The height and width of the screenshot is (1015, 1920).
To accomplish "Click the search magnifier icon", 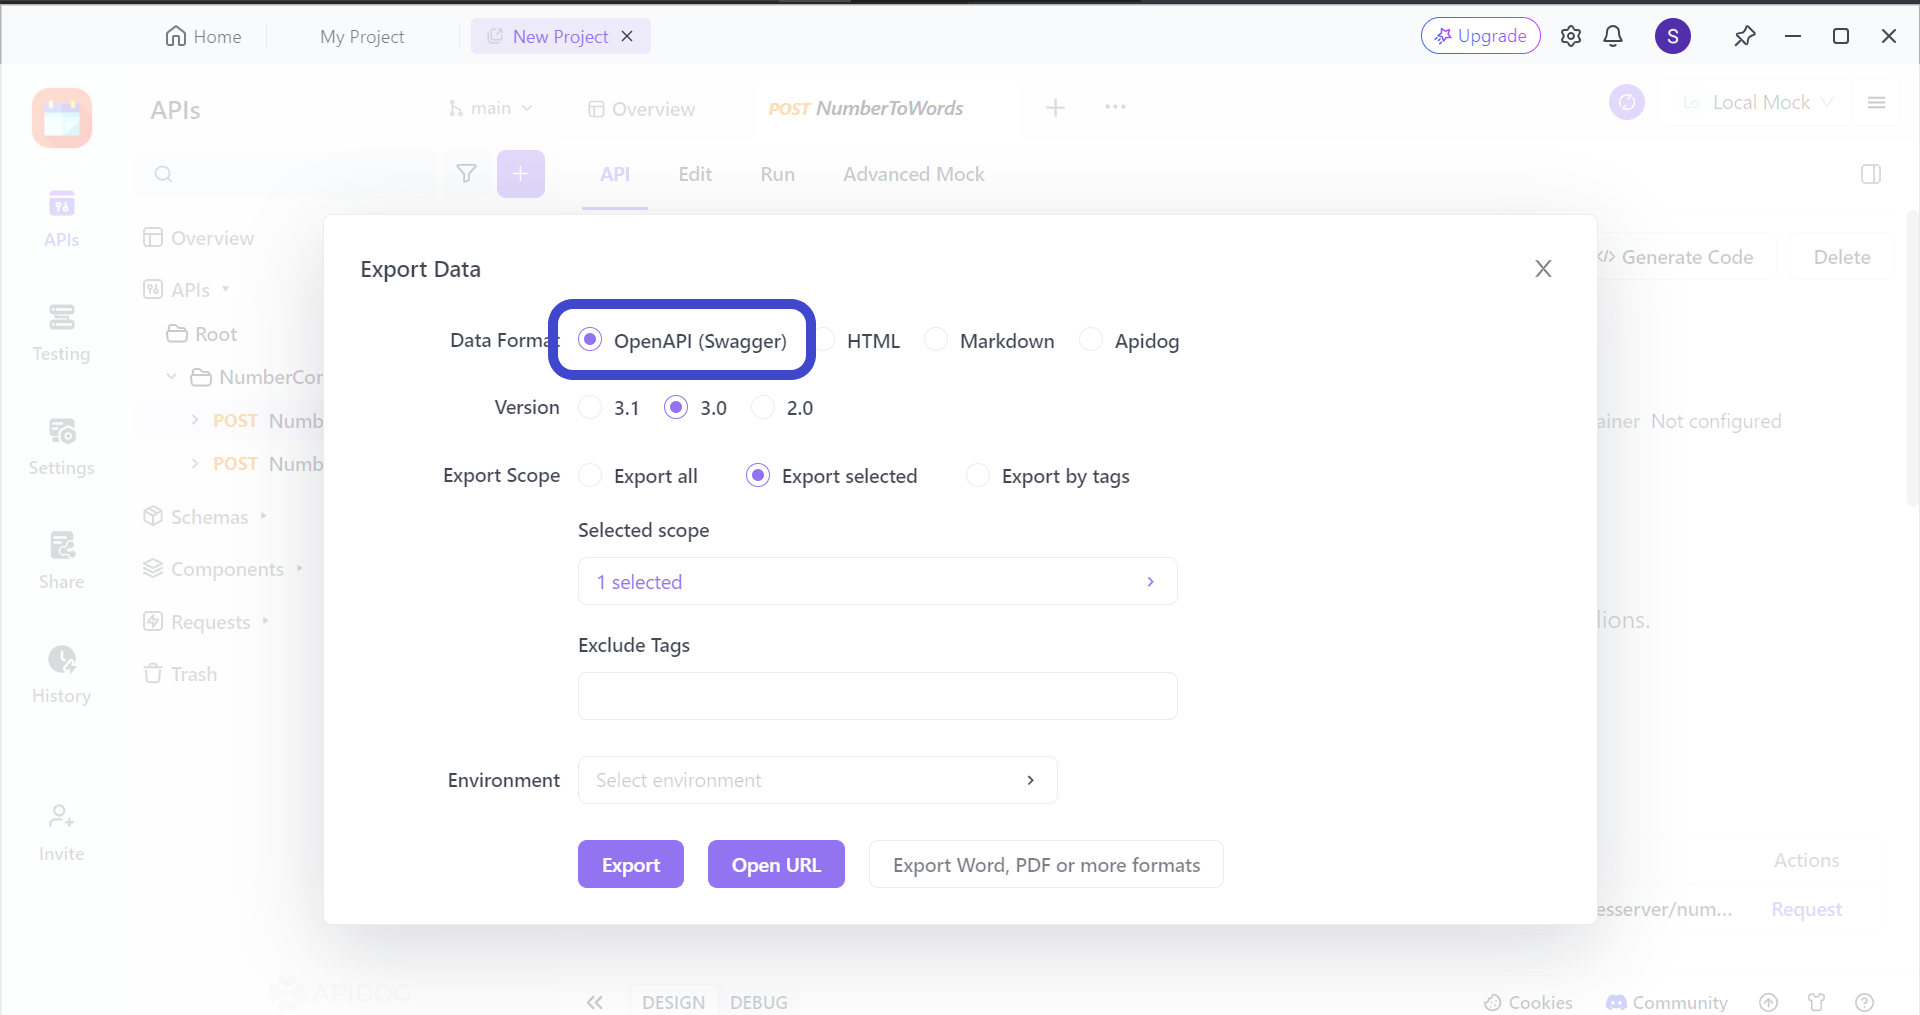I will tap(164, 174).
